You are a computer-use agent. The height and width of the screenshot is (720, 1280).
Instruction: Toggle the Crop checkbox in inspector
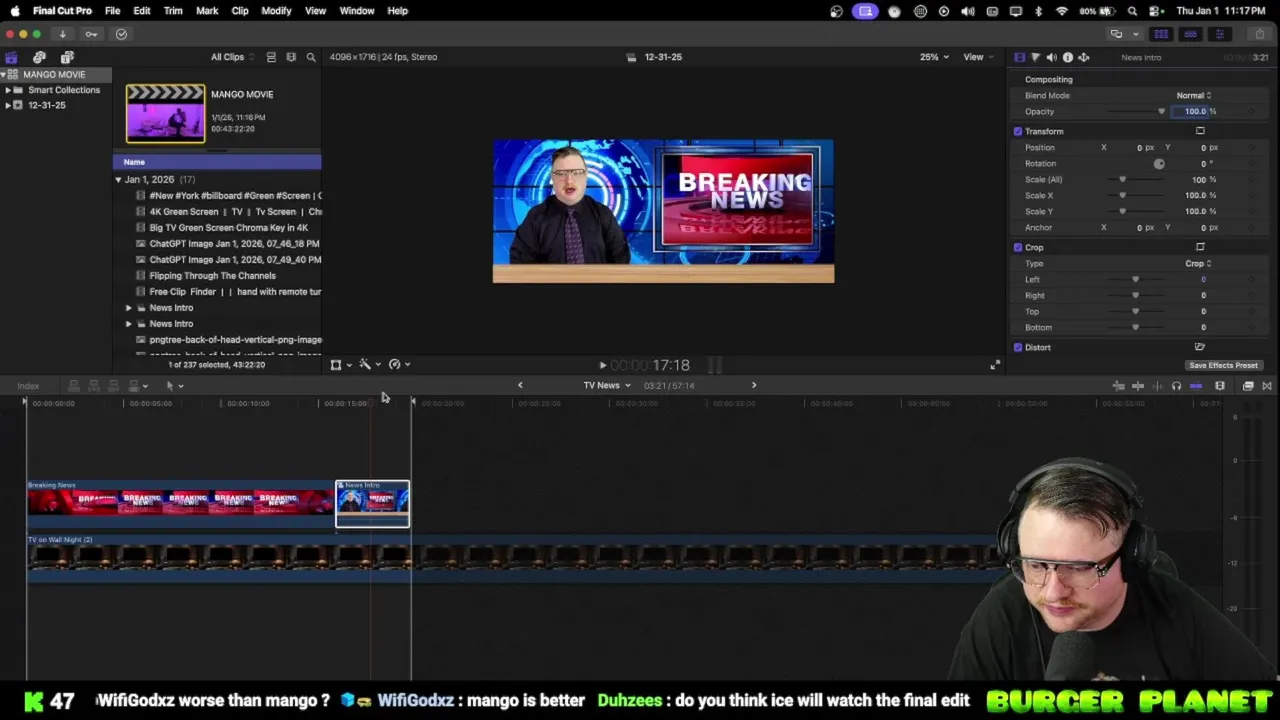click(x=1018, y=247)
